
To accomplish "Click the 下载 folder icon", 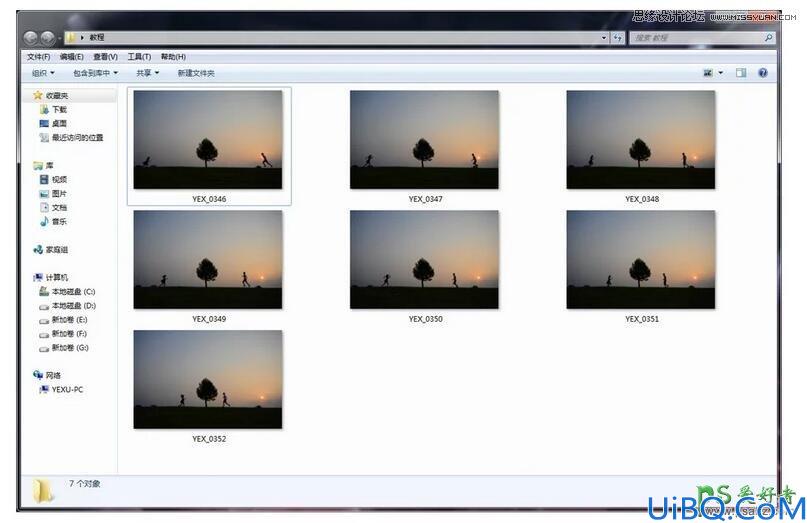I will (44, 110).
